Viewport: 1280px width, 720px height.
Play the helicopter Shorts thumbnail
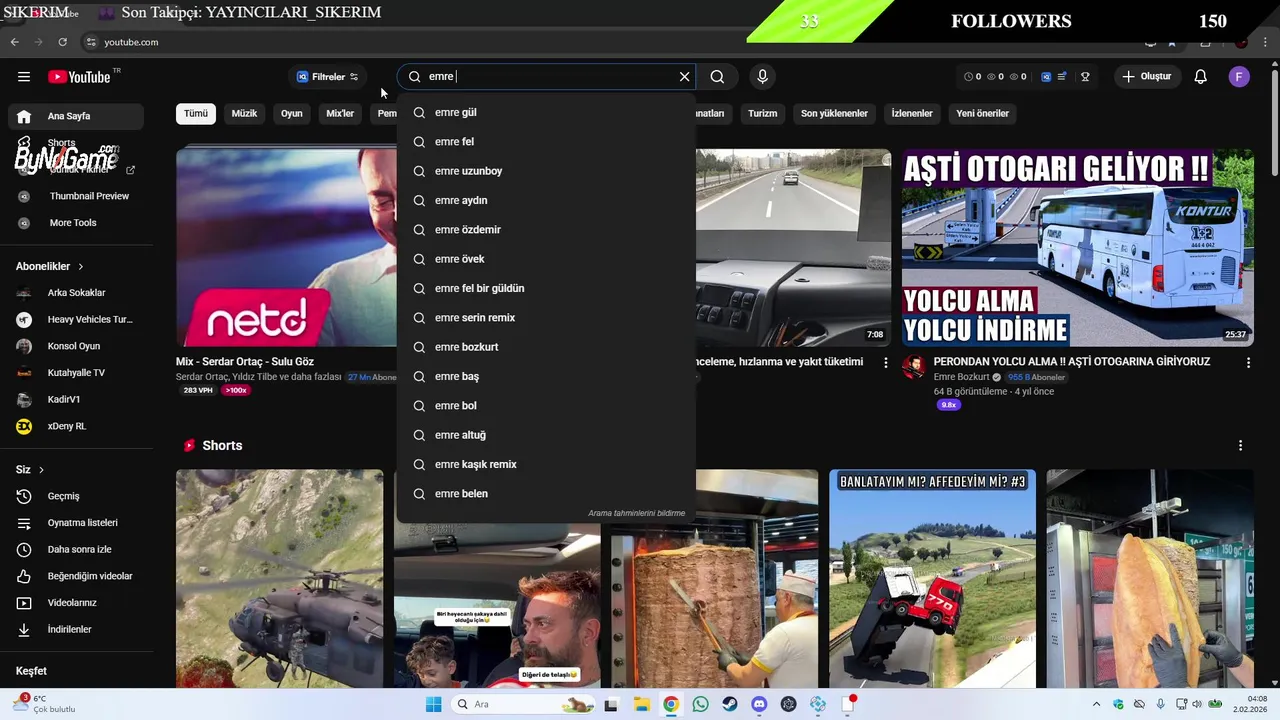[279, 579]
